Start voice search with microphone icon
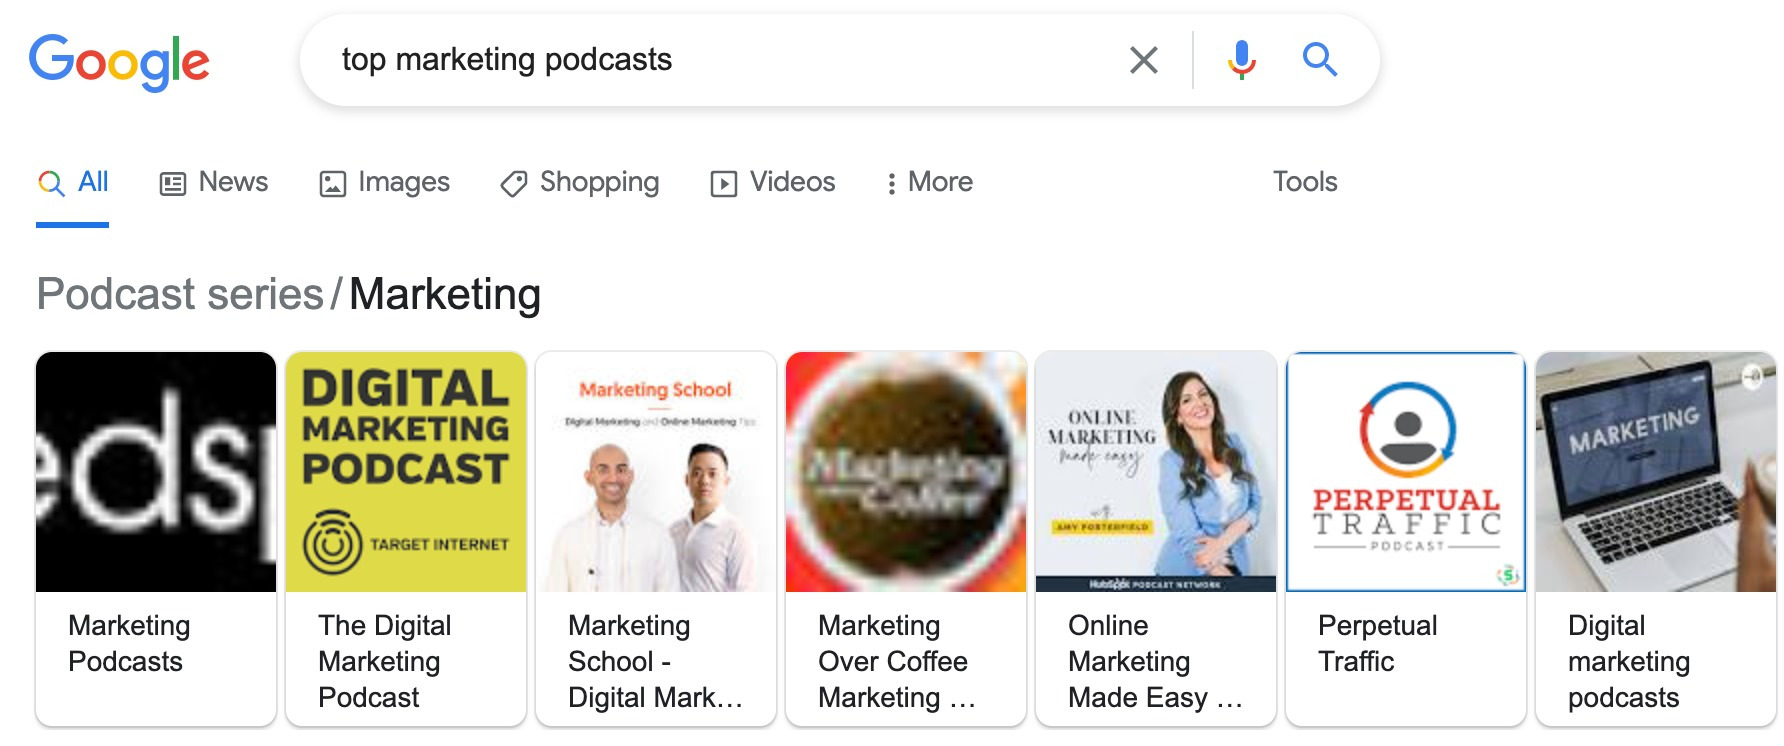Screen dimensions: 1784x746 (1241, 60)
